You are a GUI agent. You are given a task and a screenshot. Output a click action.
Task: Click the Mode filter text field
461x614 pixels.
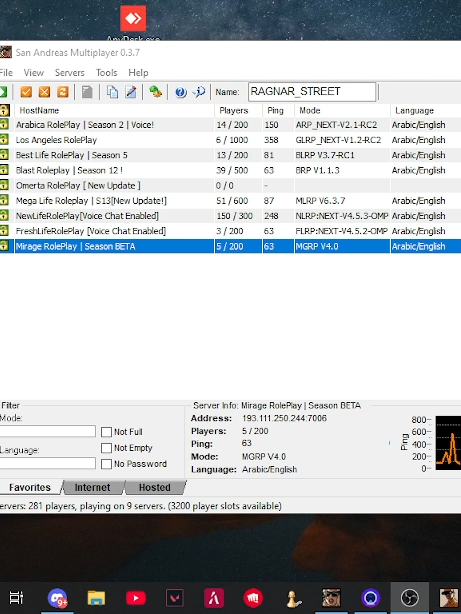47,431
